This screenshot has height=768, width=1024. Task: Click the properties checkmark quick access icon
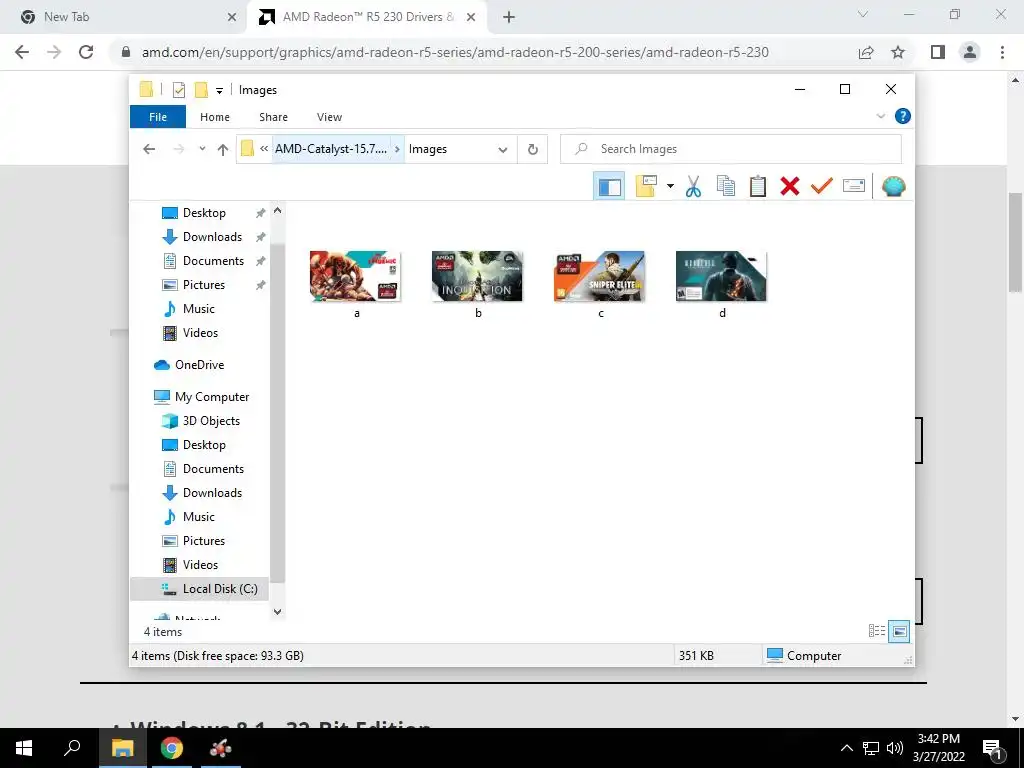pyautogui.click(x=178, y=90)
